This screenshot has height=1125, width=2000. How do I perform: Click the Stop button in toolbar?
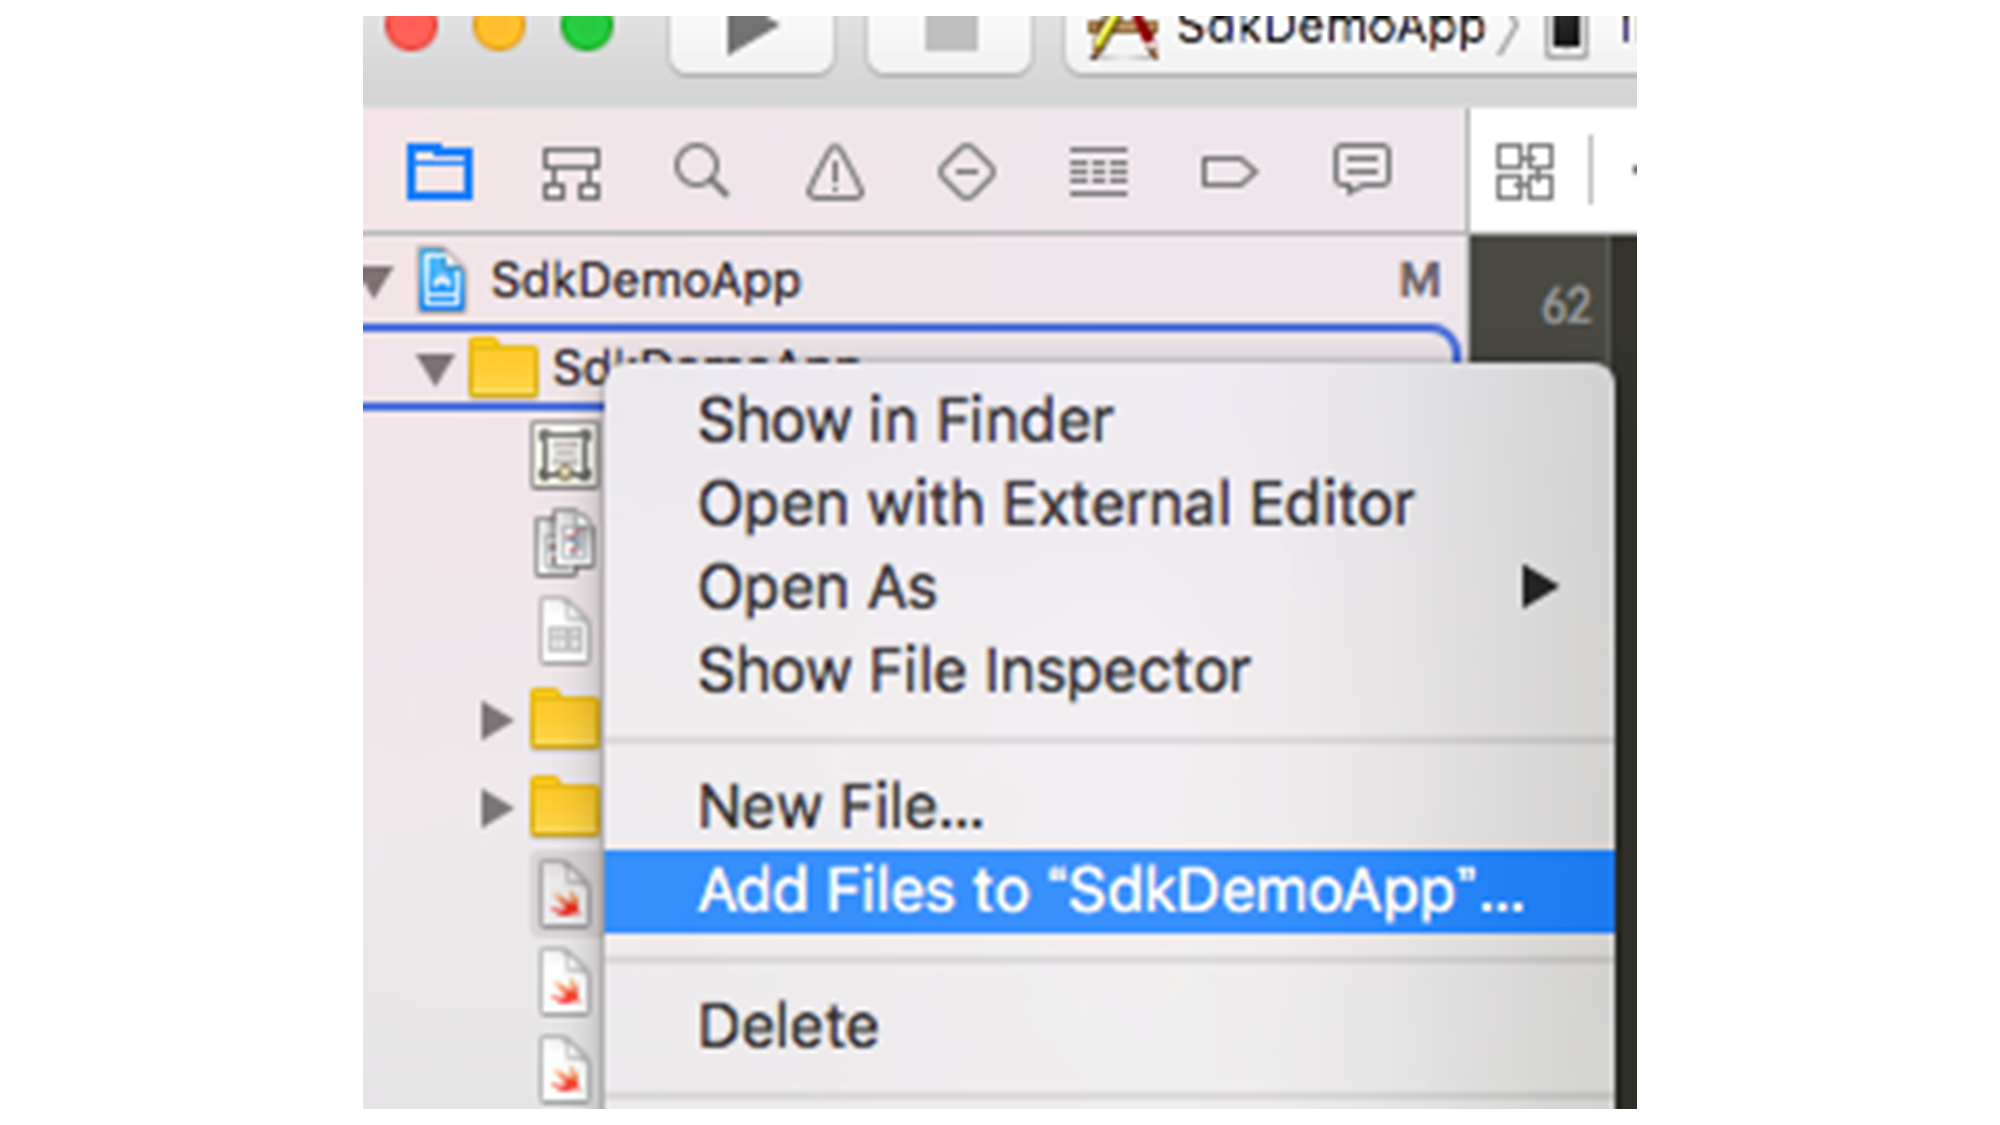950,36
